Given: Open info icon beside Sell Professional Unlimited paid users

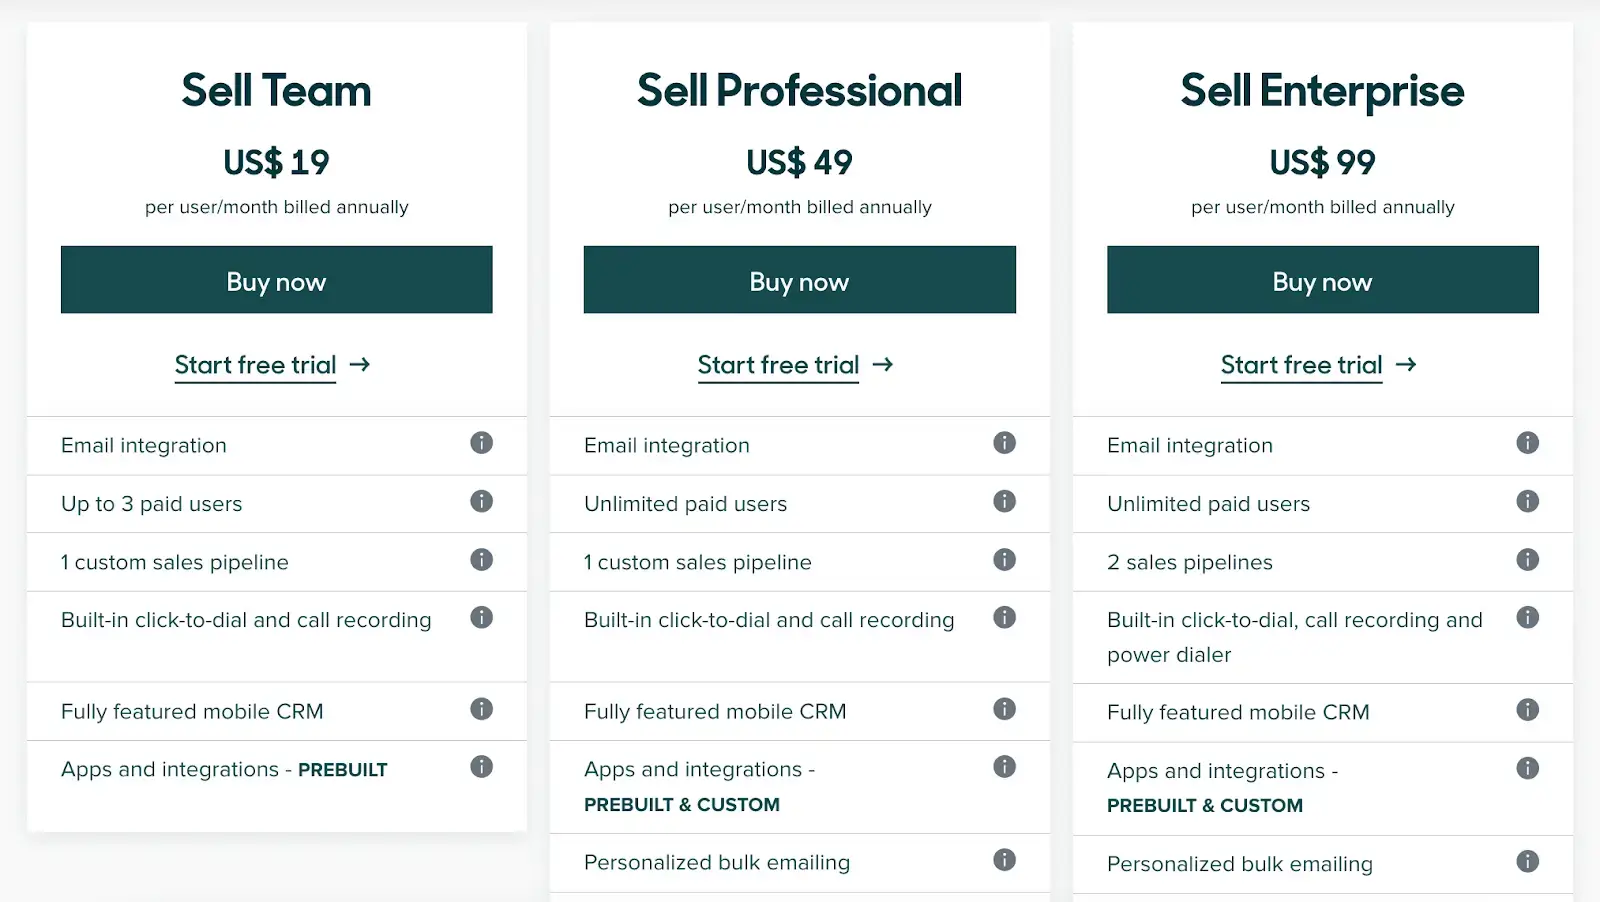Looking at the screenshot, I should tap(1004, 501).
